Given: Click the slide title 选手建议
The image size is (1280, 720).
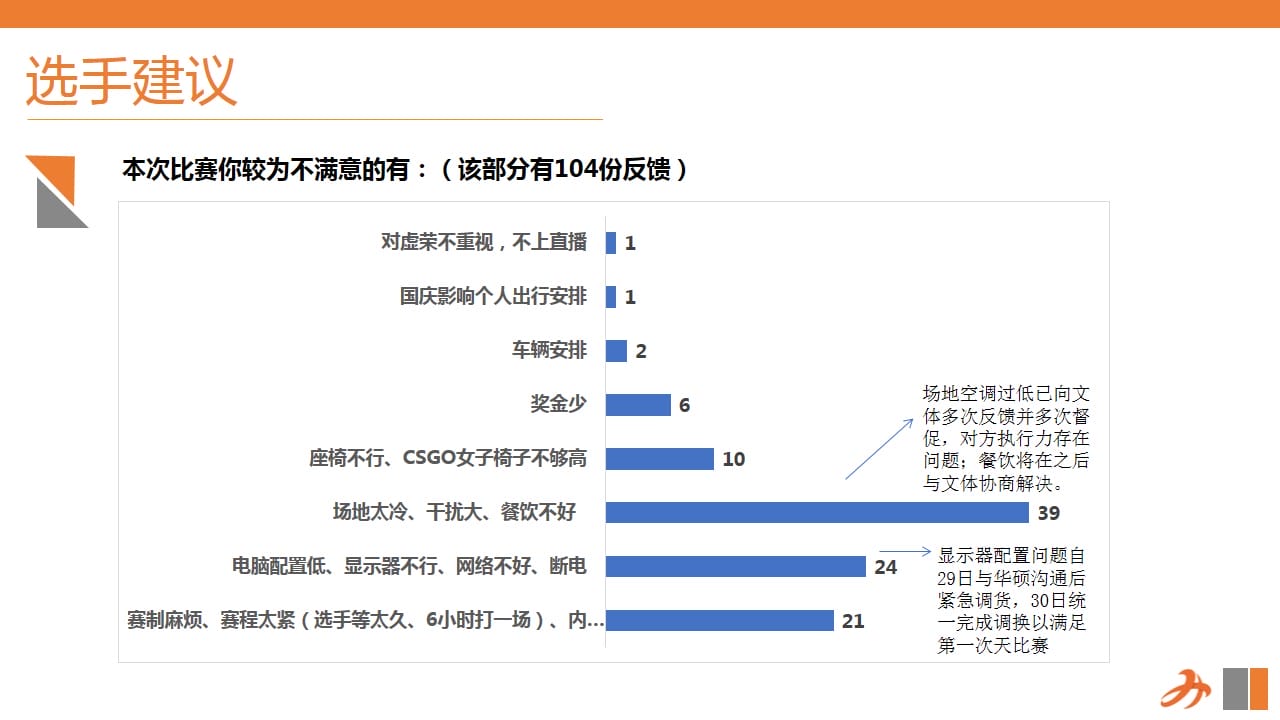Looking at the screenshot, I should coord(131,81).
